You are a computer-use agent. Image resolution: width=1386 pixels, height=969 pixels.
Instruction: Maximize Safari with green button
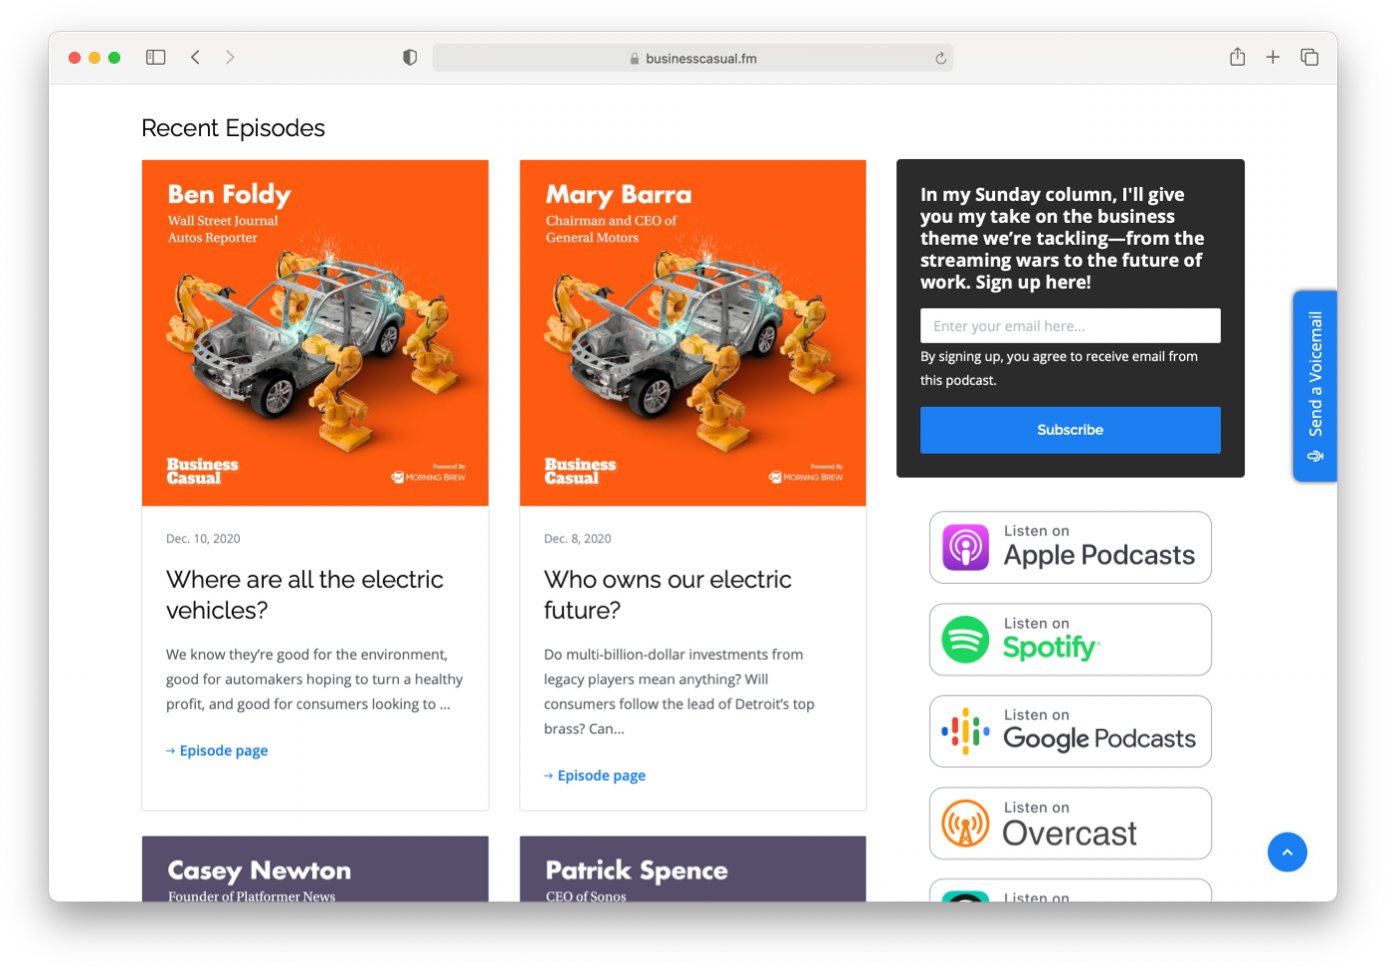pos(114,57)
